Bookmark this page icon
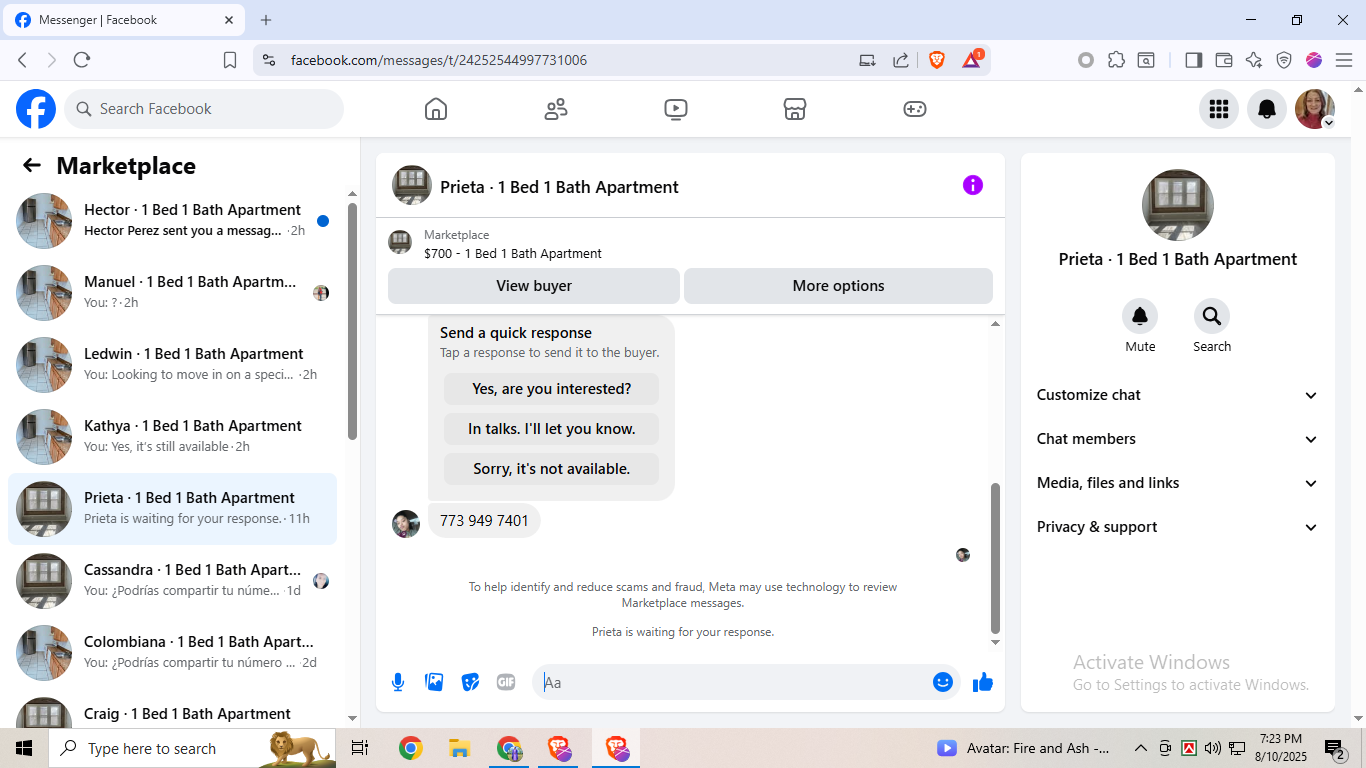This screenshot has height=768, width=1366. click(x=230, y=60)
